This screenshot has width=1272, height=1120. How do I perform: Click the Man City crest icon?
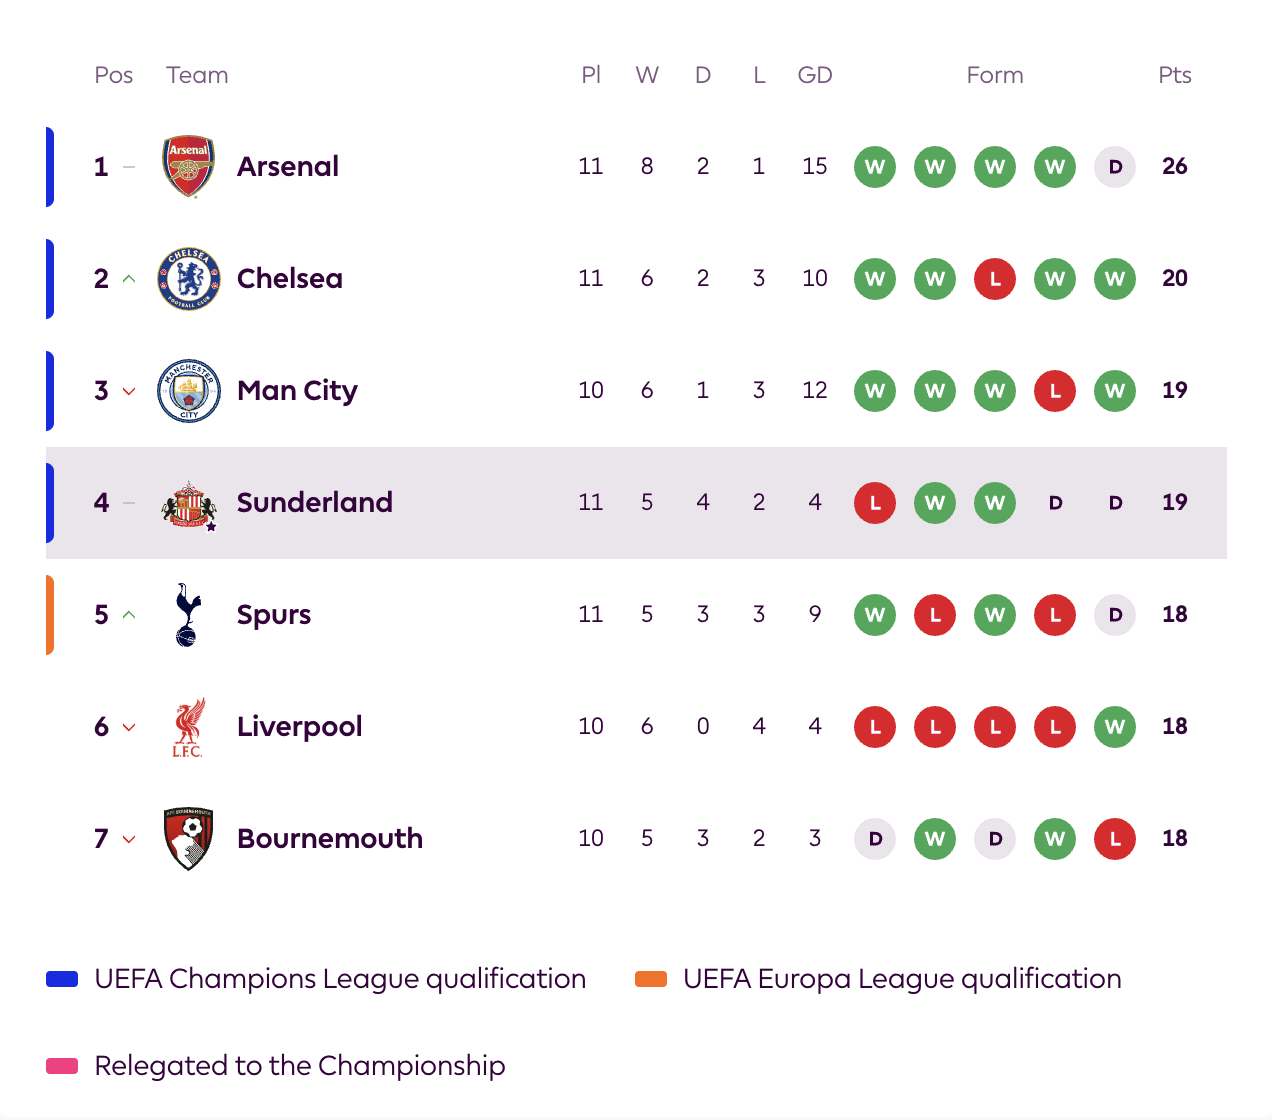click(x=189, y=391)
